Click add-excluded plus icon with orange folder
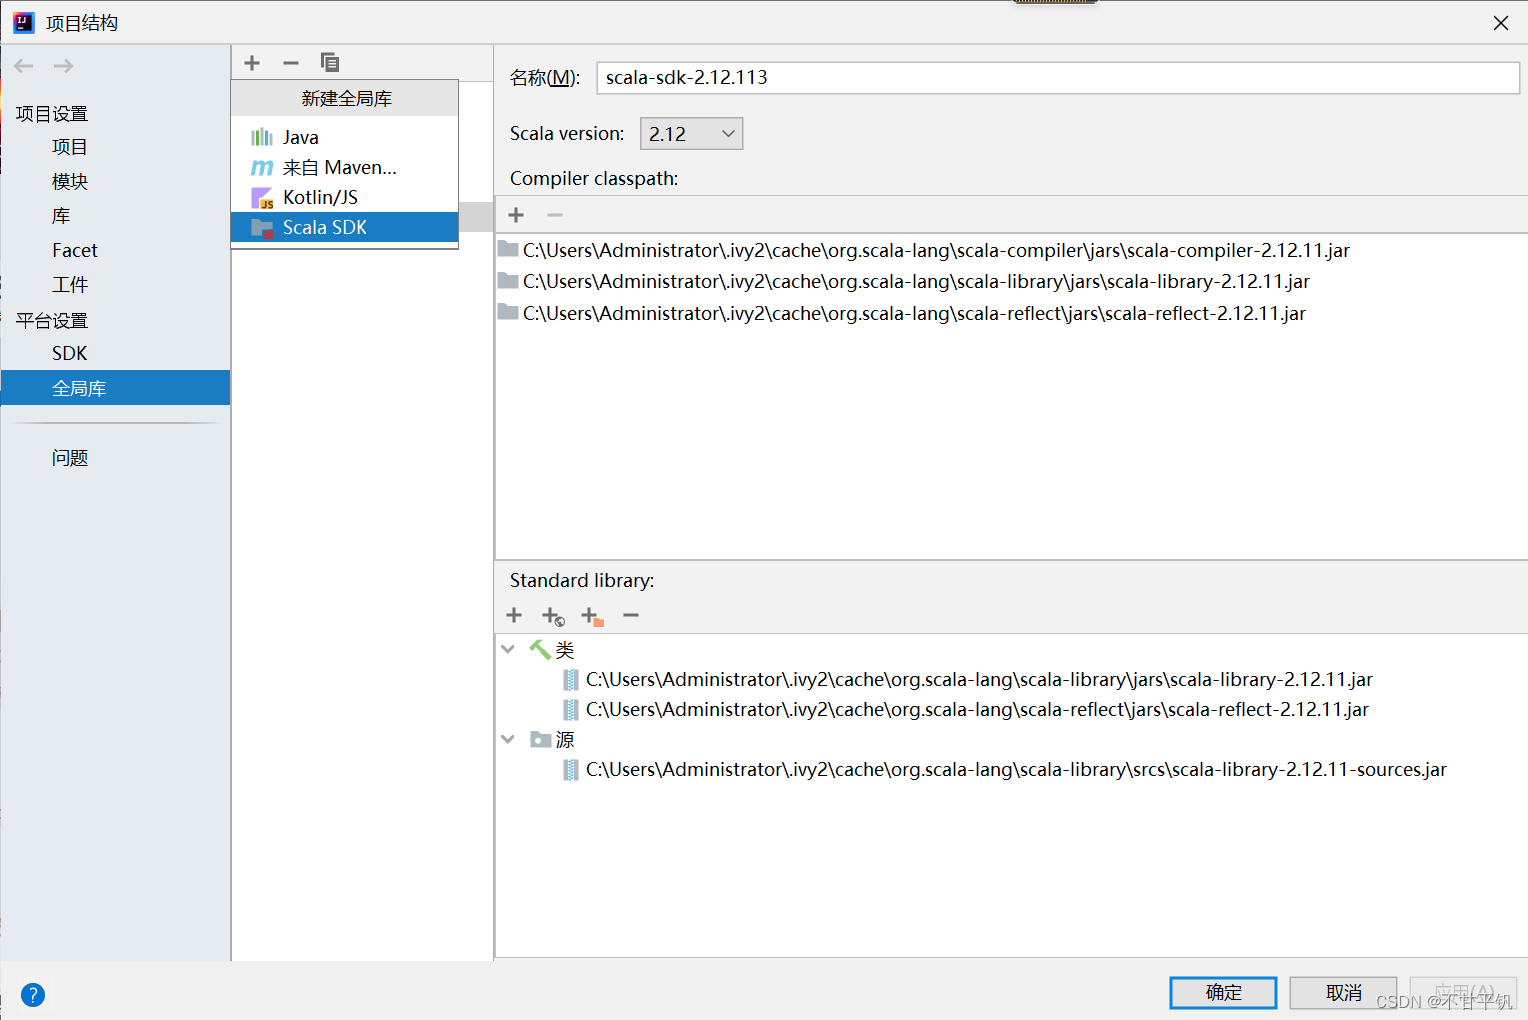 (x=592, y=616)
